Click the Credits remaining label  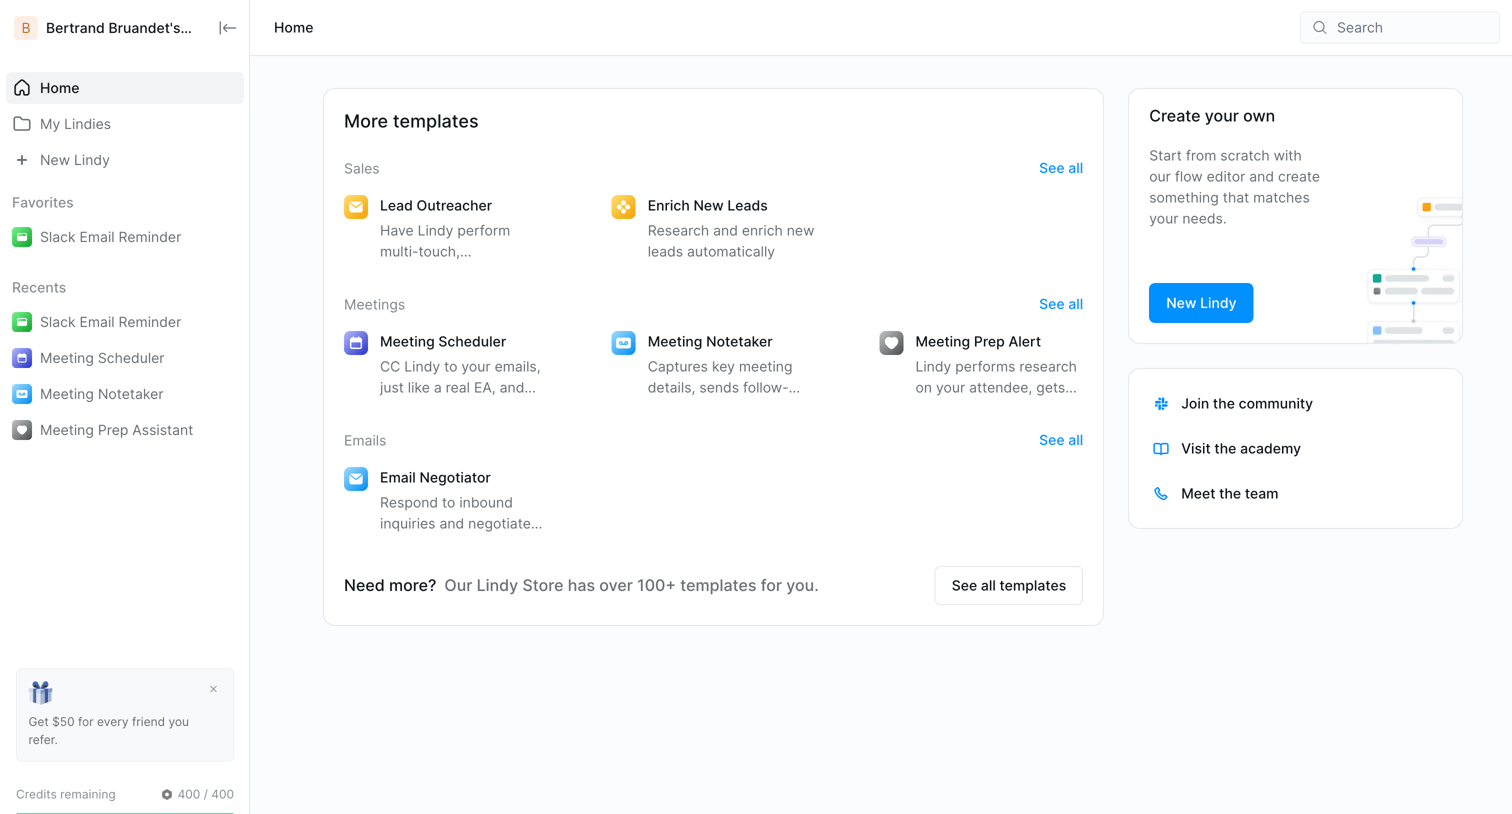pyautogui.click(x=66, y=795)
